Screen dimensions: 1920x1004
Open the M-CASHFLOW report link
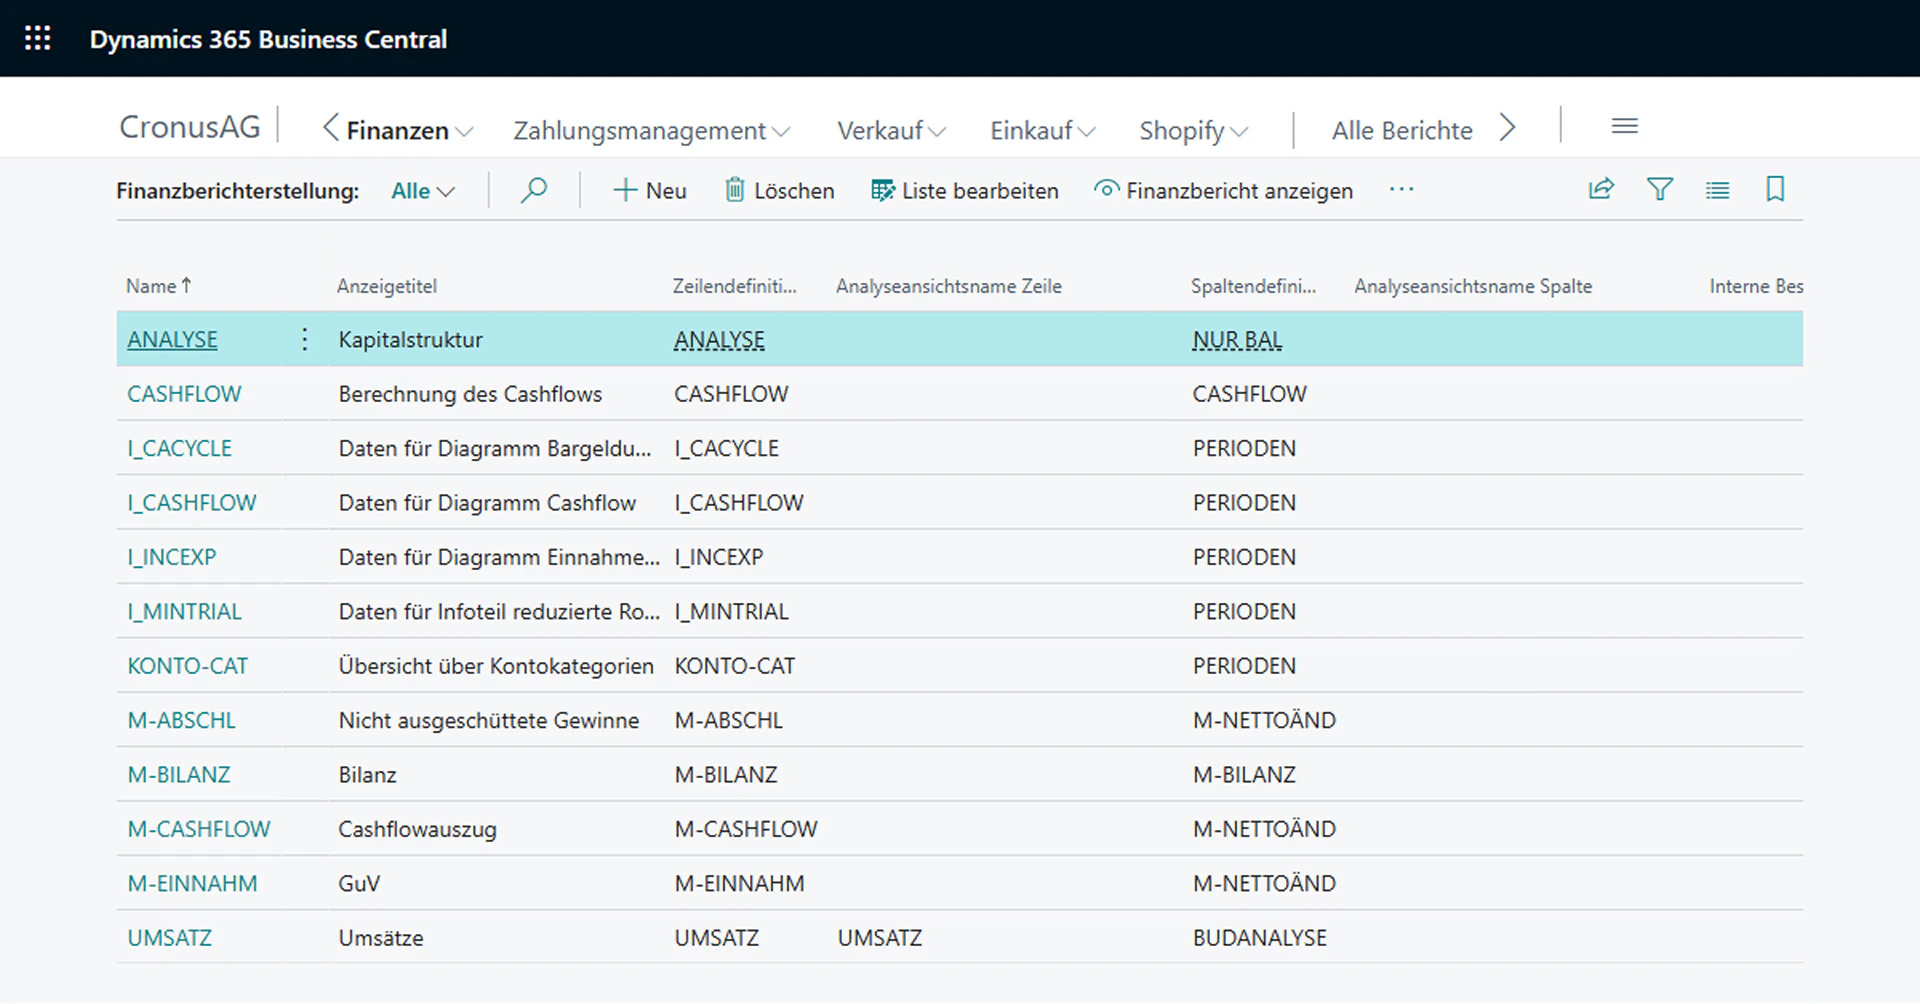(198, 829)
